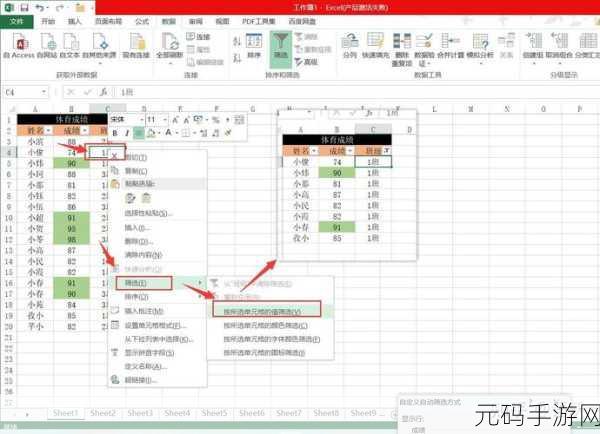Choose filter by selected cell's icon (I)
The height and width of the screenshot is (434, 600).
pos(264,352)
